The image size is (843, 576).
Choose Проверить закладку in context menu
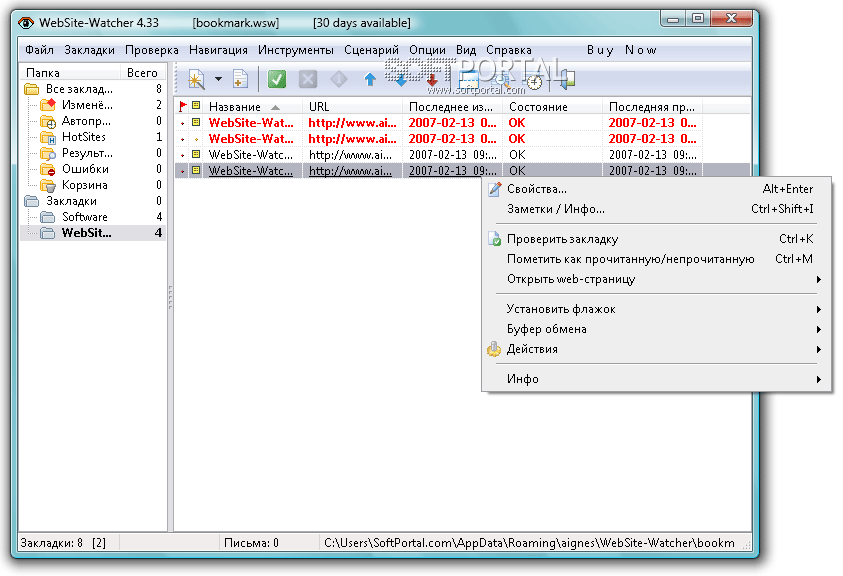tap(656, 239)
